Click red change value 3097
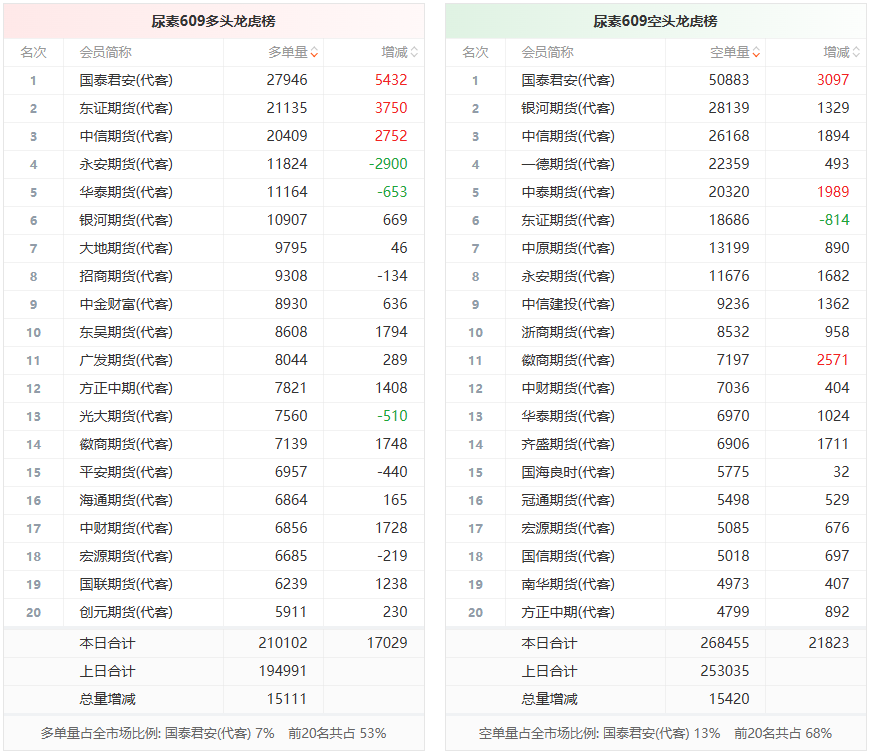 tap(833, 80)
